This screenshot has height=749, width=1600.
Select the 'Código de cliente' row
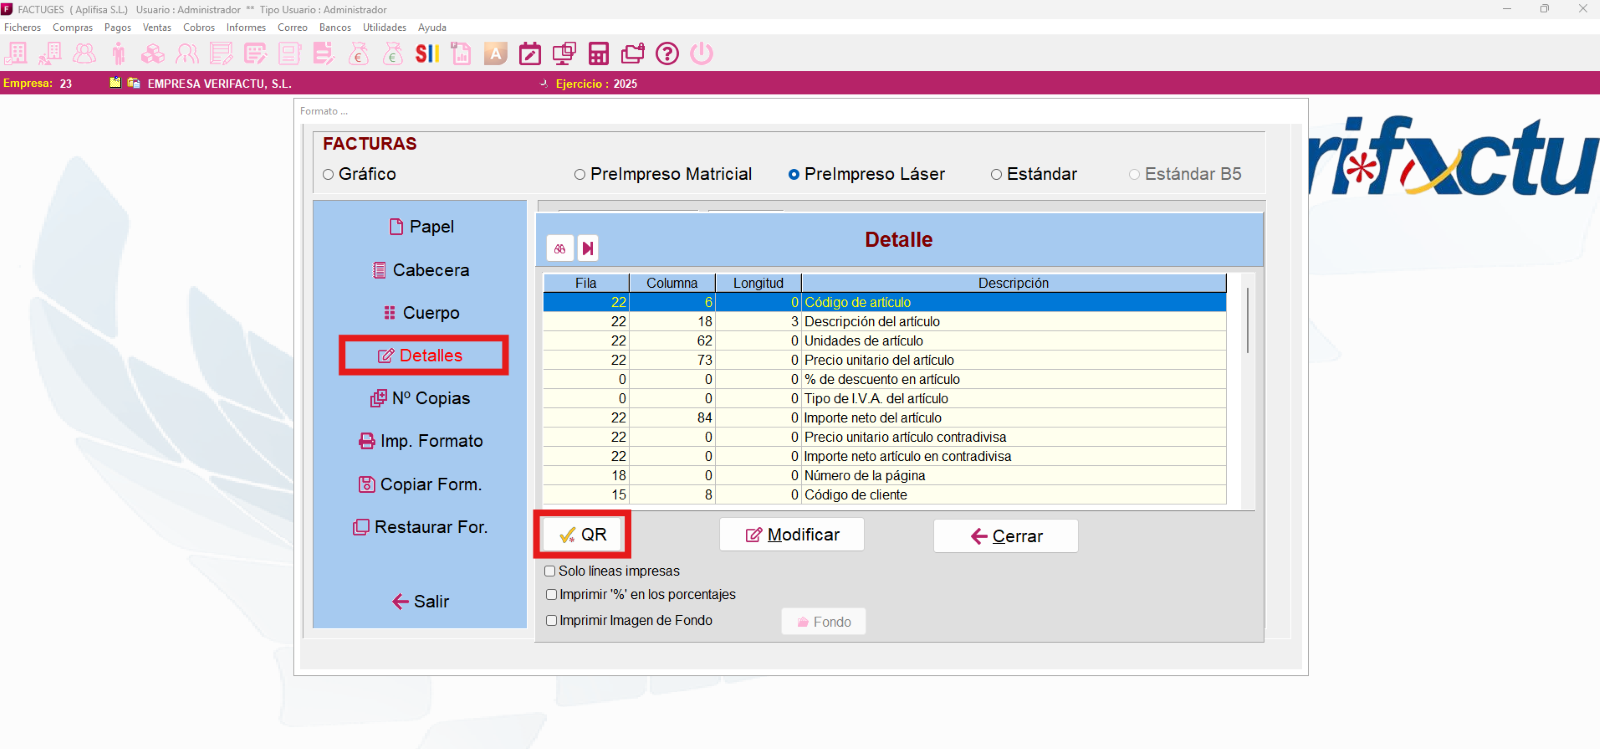pos(885,495)
